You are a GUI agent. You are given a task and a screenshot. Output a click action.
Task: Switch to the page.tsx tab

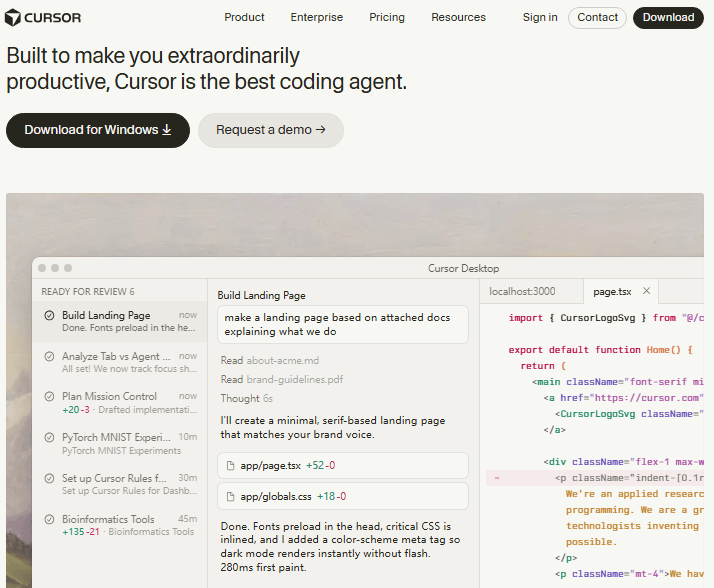tap(612, 291)
